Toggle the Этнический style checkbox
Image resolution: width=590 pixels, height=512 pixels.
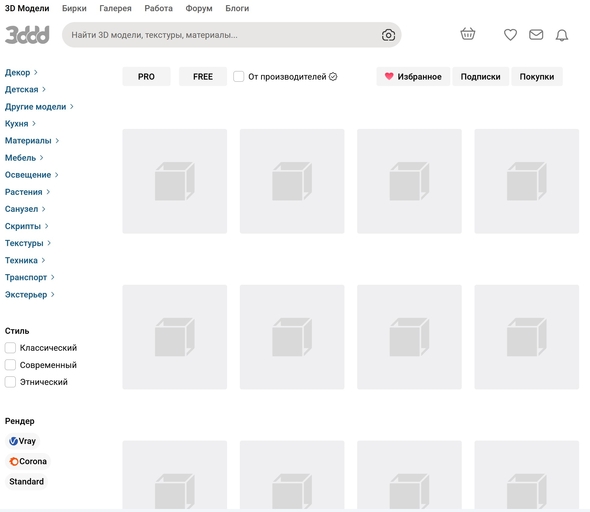[10, 382]
